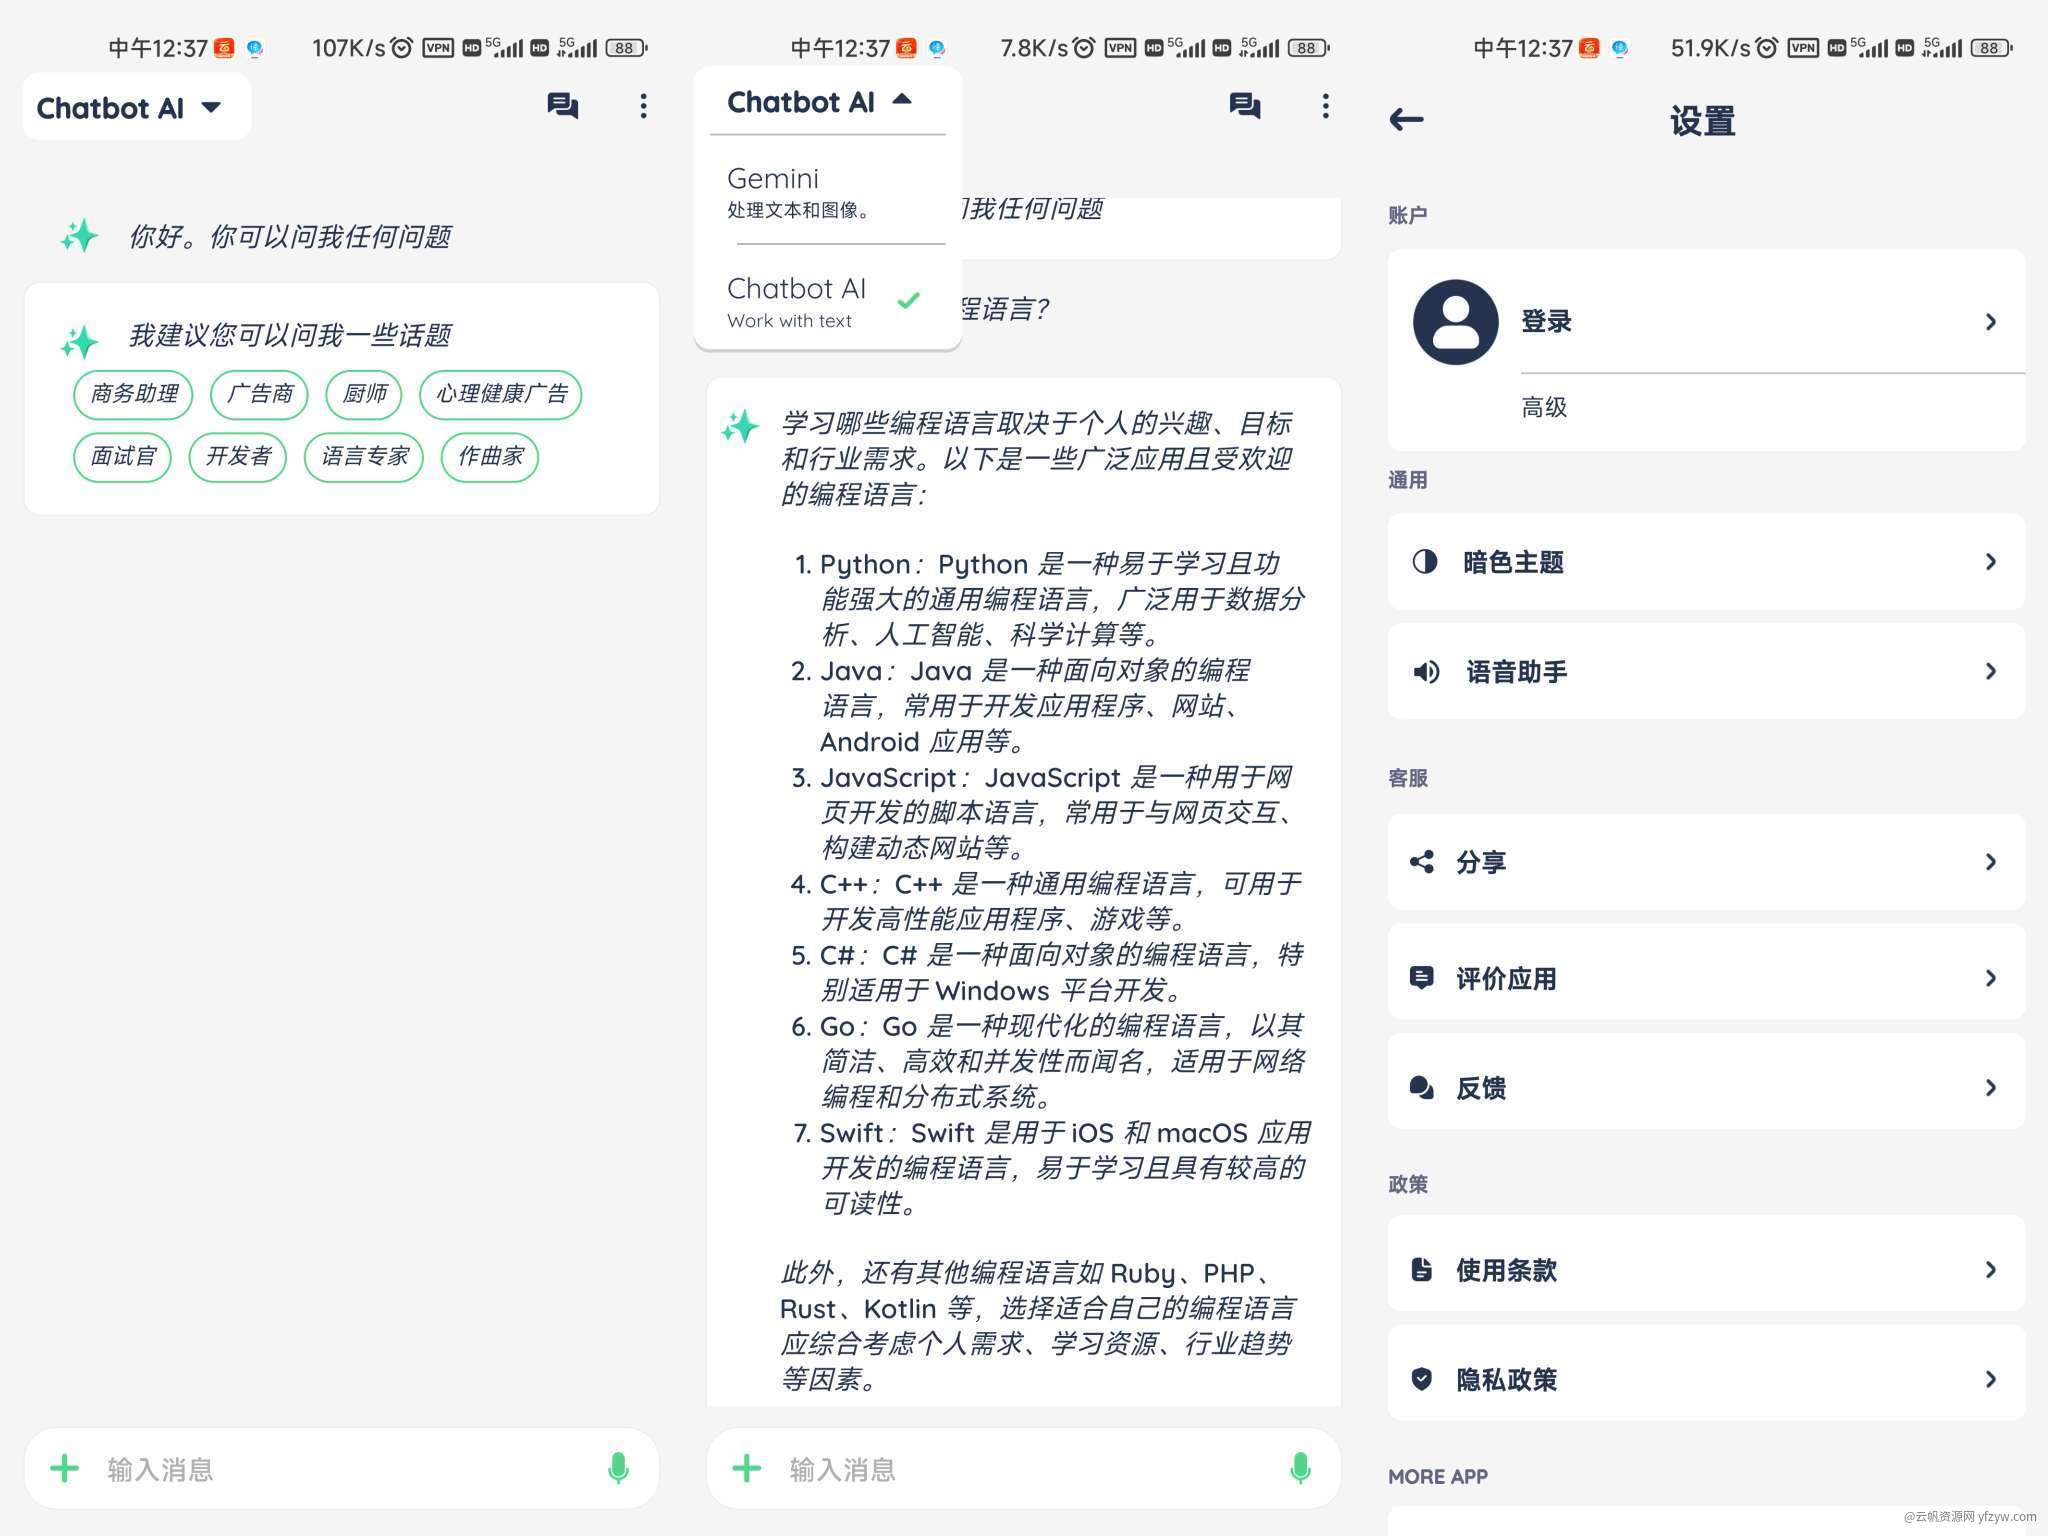Collapse the open Chatbot AI dropdown in middle screen
Screen dimensions: 2048x1536
tap(821, 101)
